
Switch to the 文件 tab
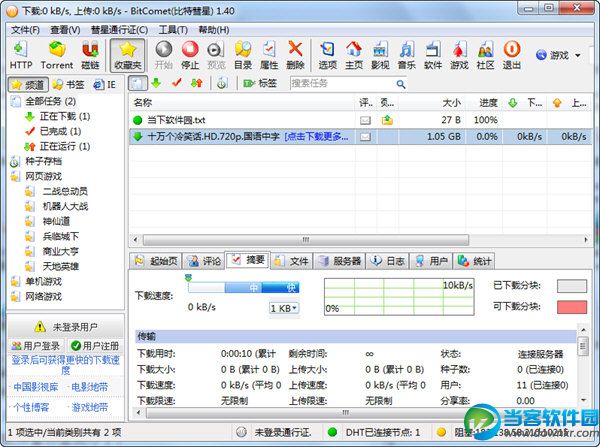click(292, 261)
